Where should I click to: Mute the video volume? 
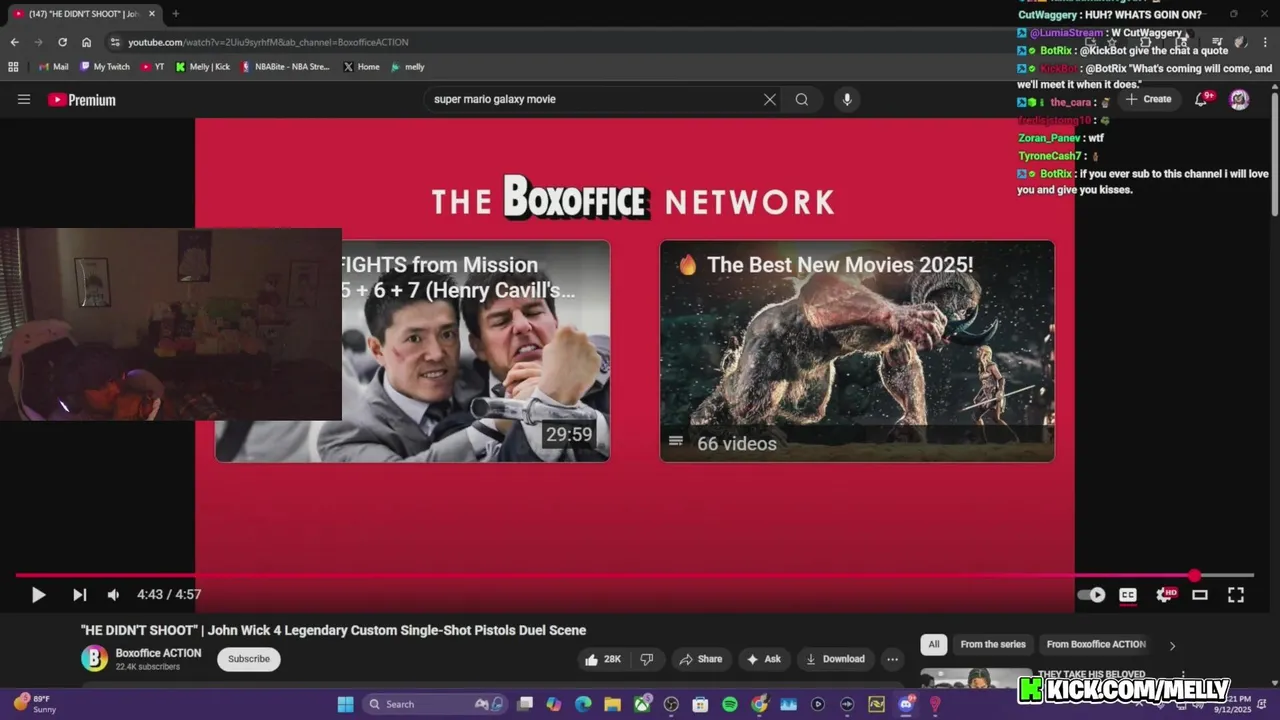click(x=113, y=595)
